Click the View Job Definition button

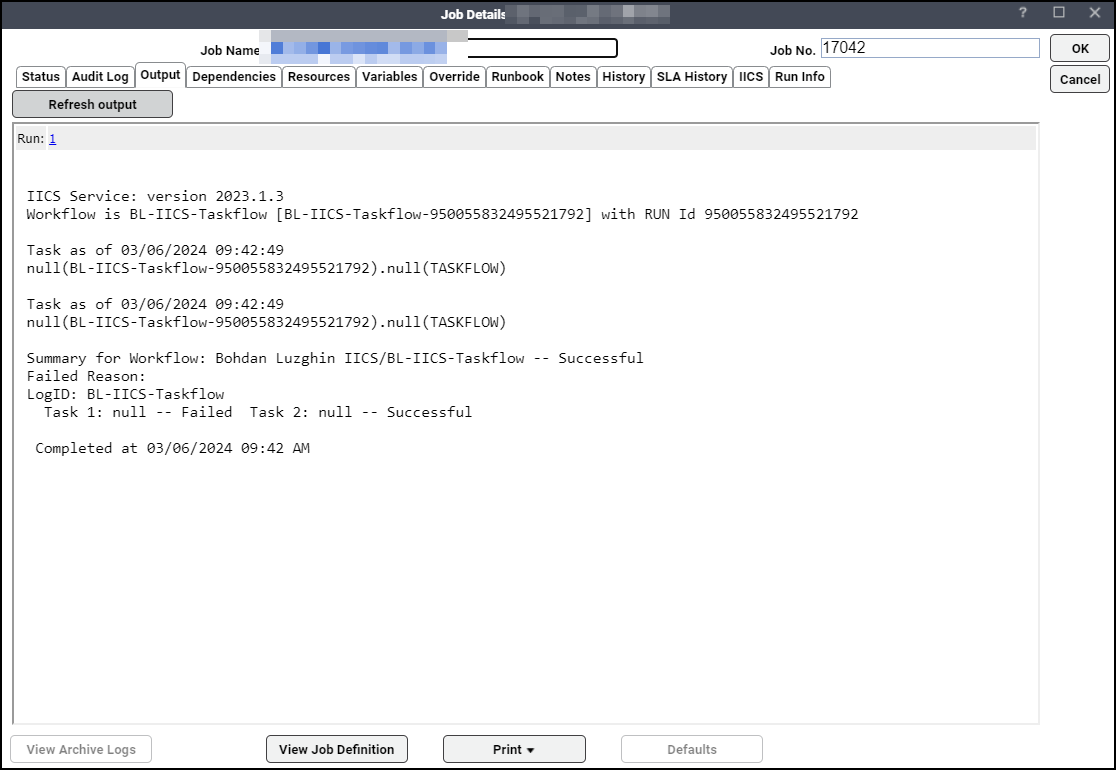[337, 749]
